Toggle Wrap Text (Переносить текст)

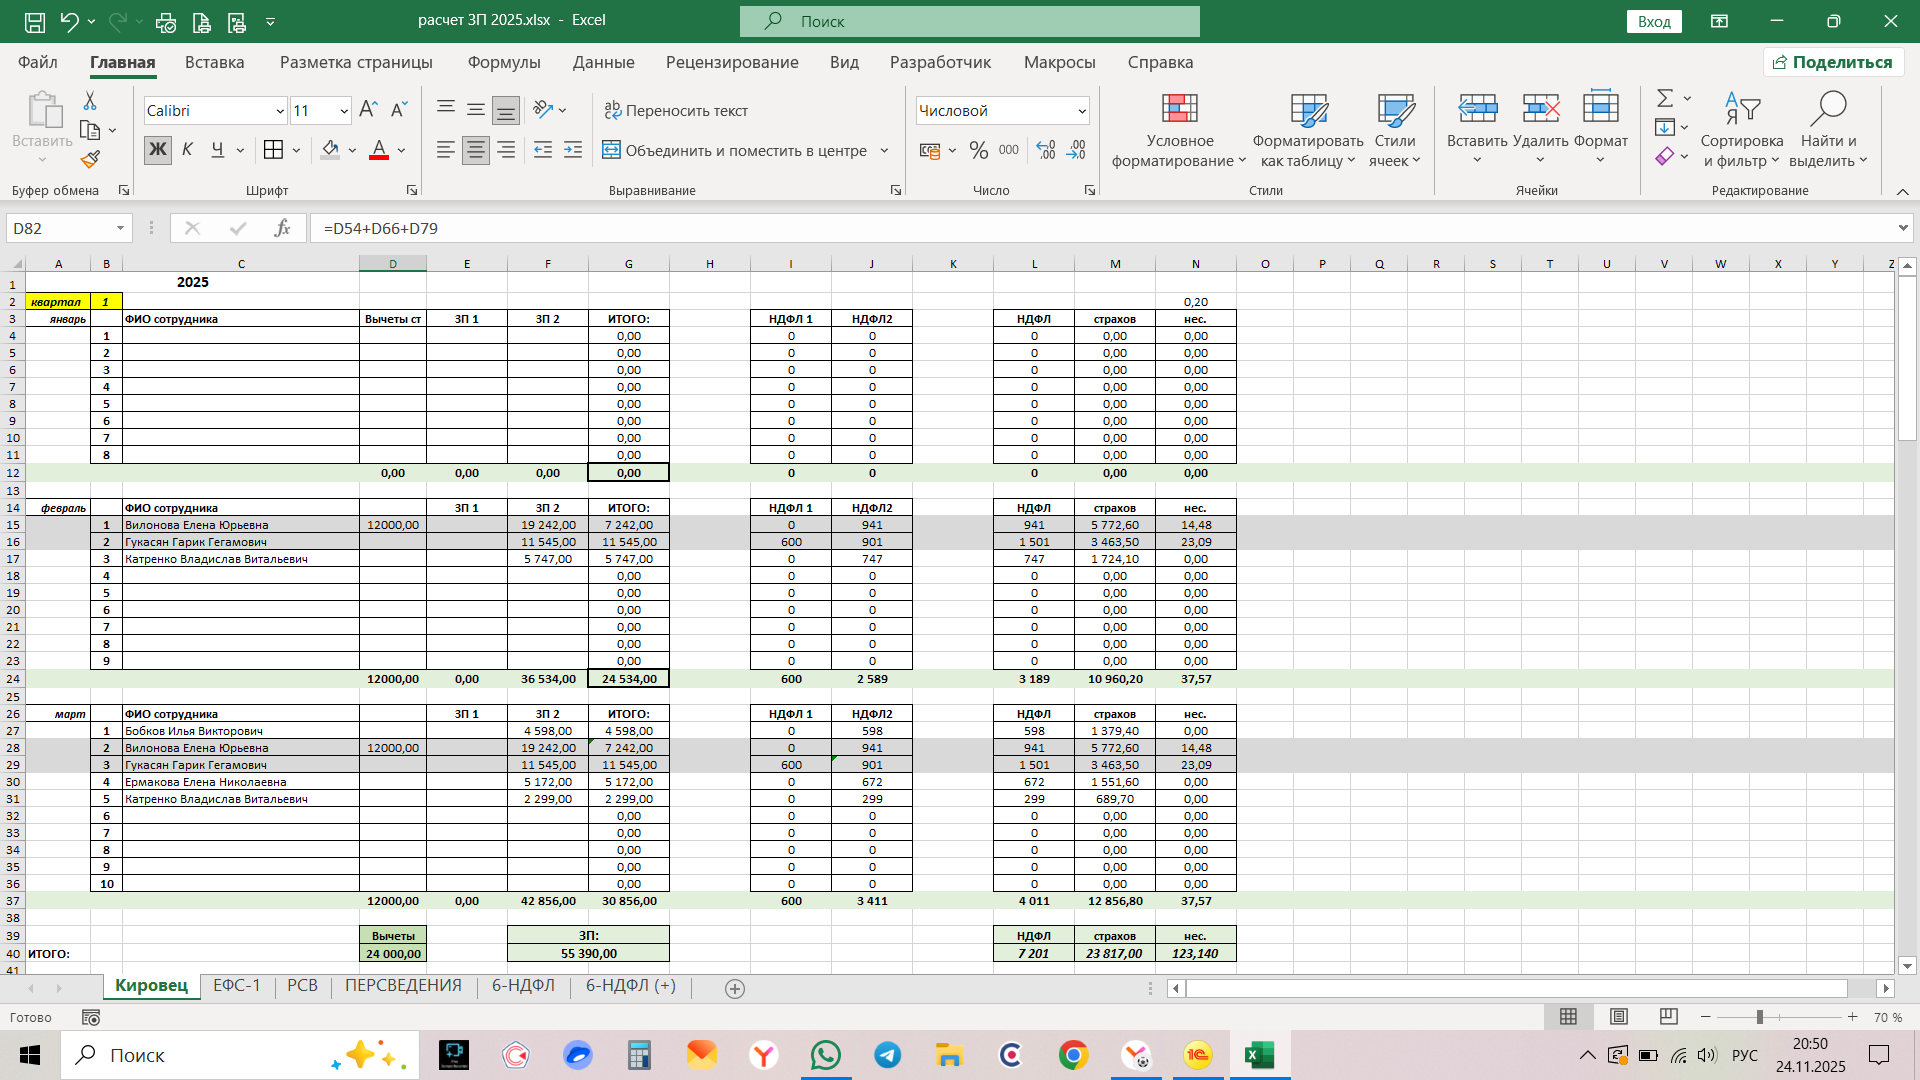[676, 110]
